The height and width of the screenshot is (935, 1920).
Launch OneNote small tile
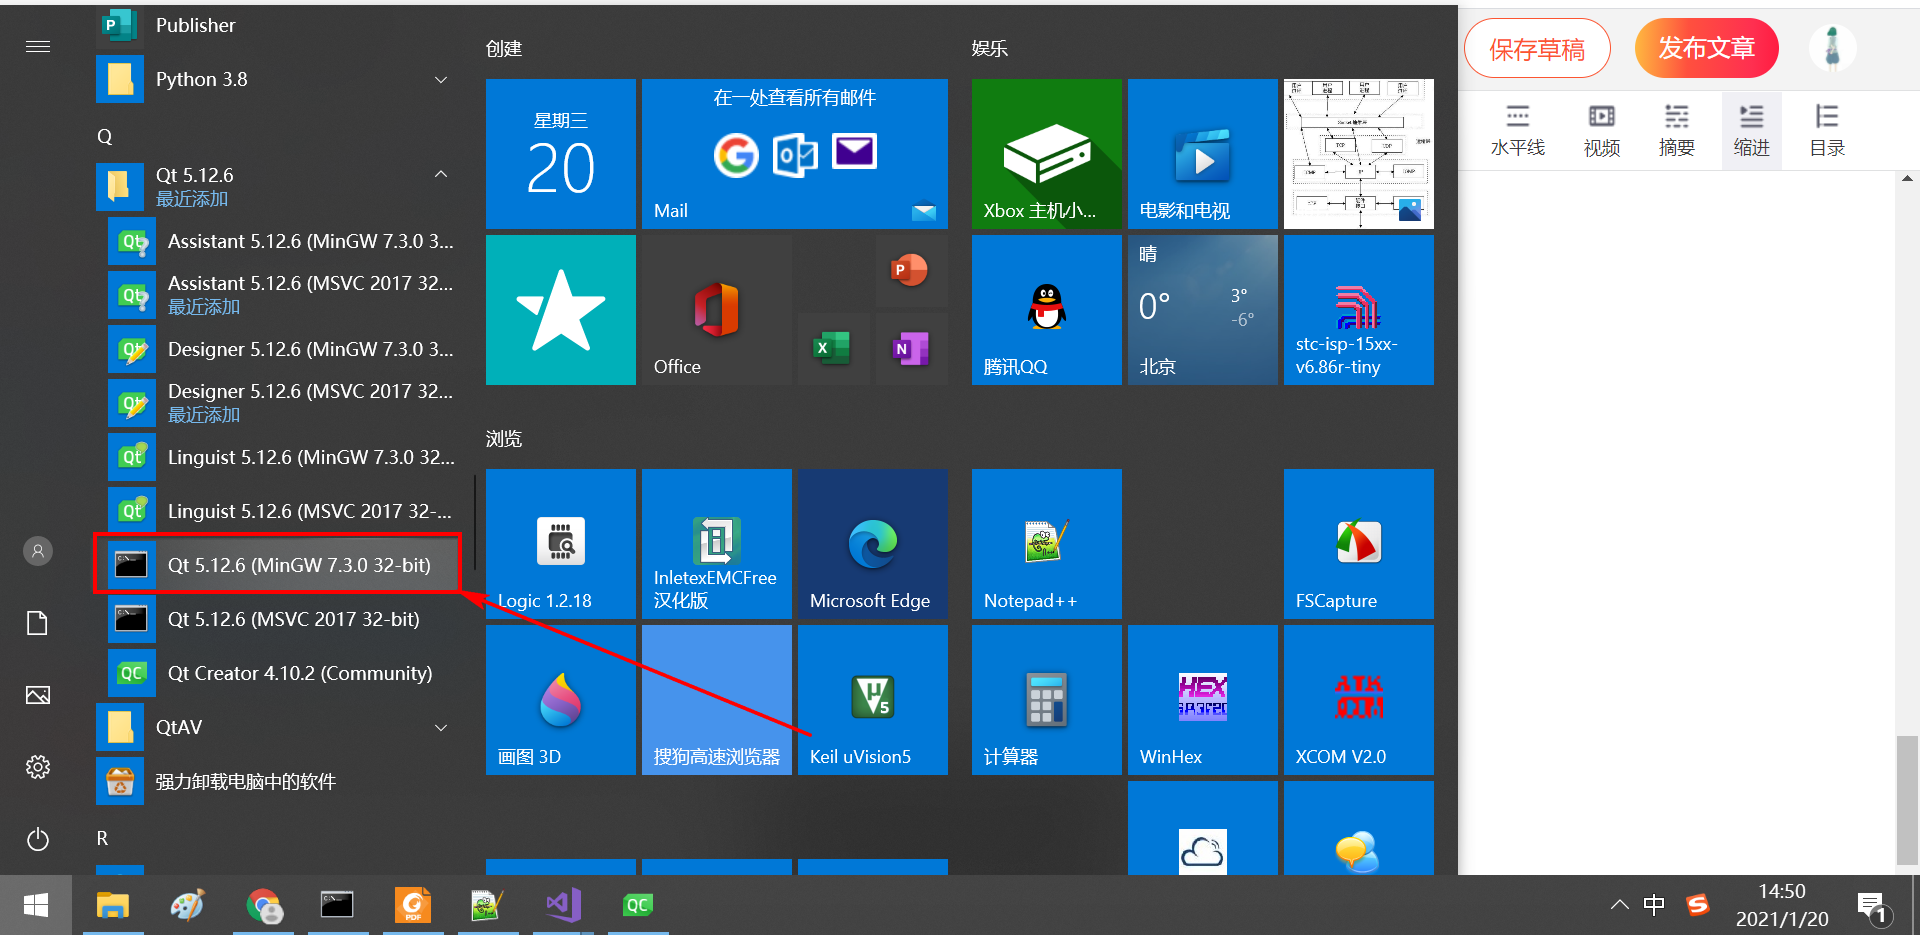tap(911, 349)
